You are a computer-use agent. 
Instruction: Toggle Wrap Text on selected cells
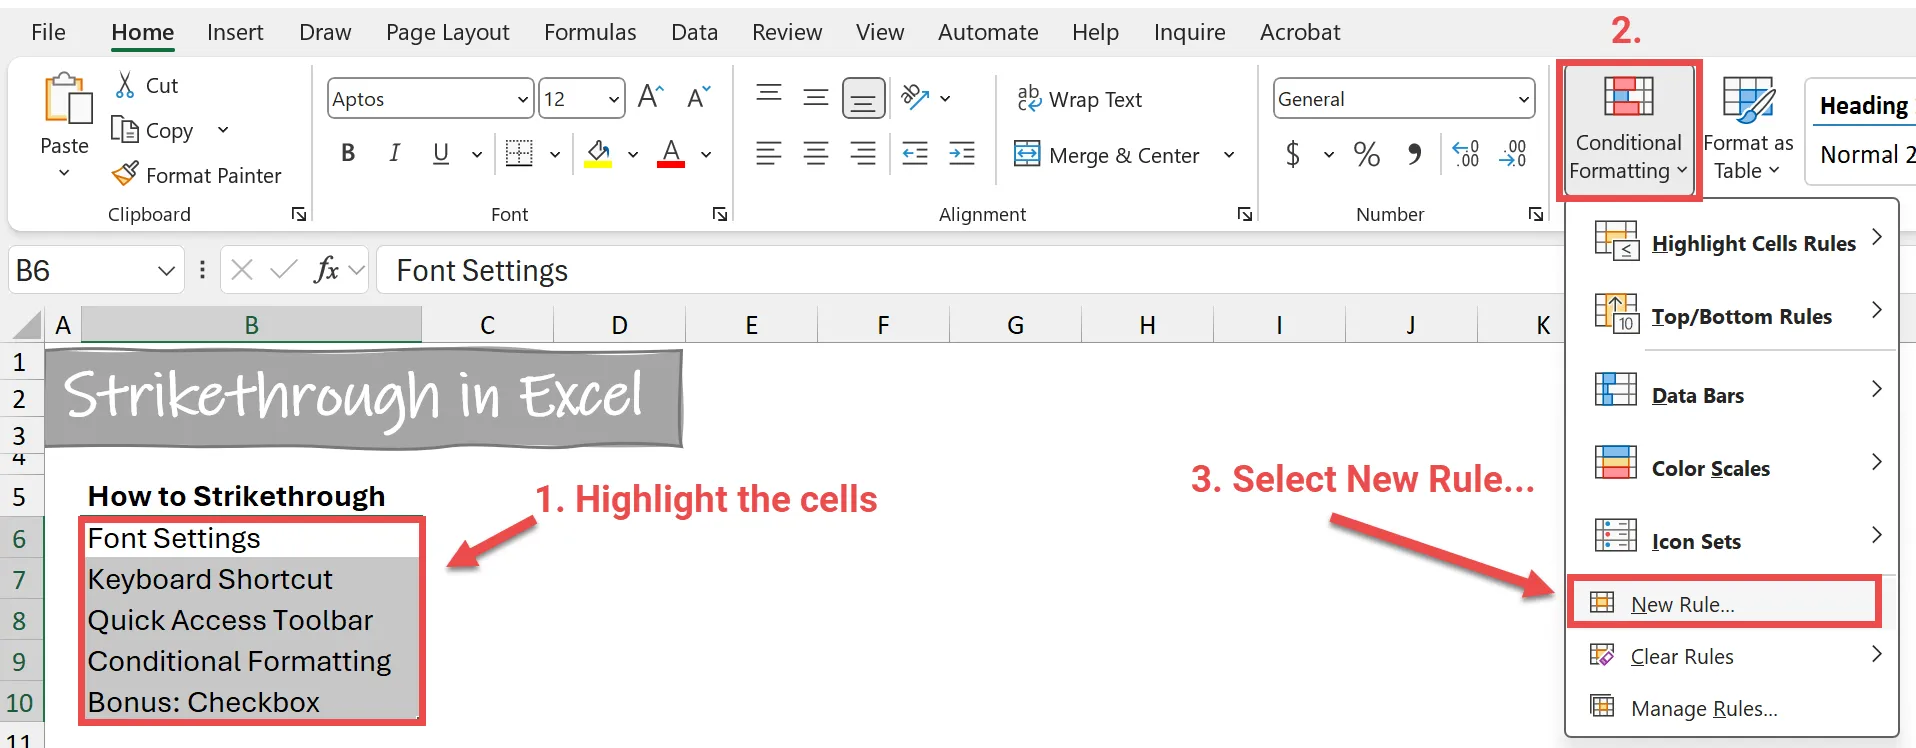tap(1079, 99)
